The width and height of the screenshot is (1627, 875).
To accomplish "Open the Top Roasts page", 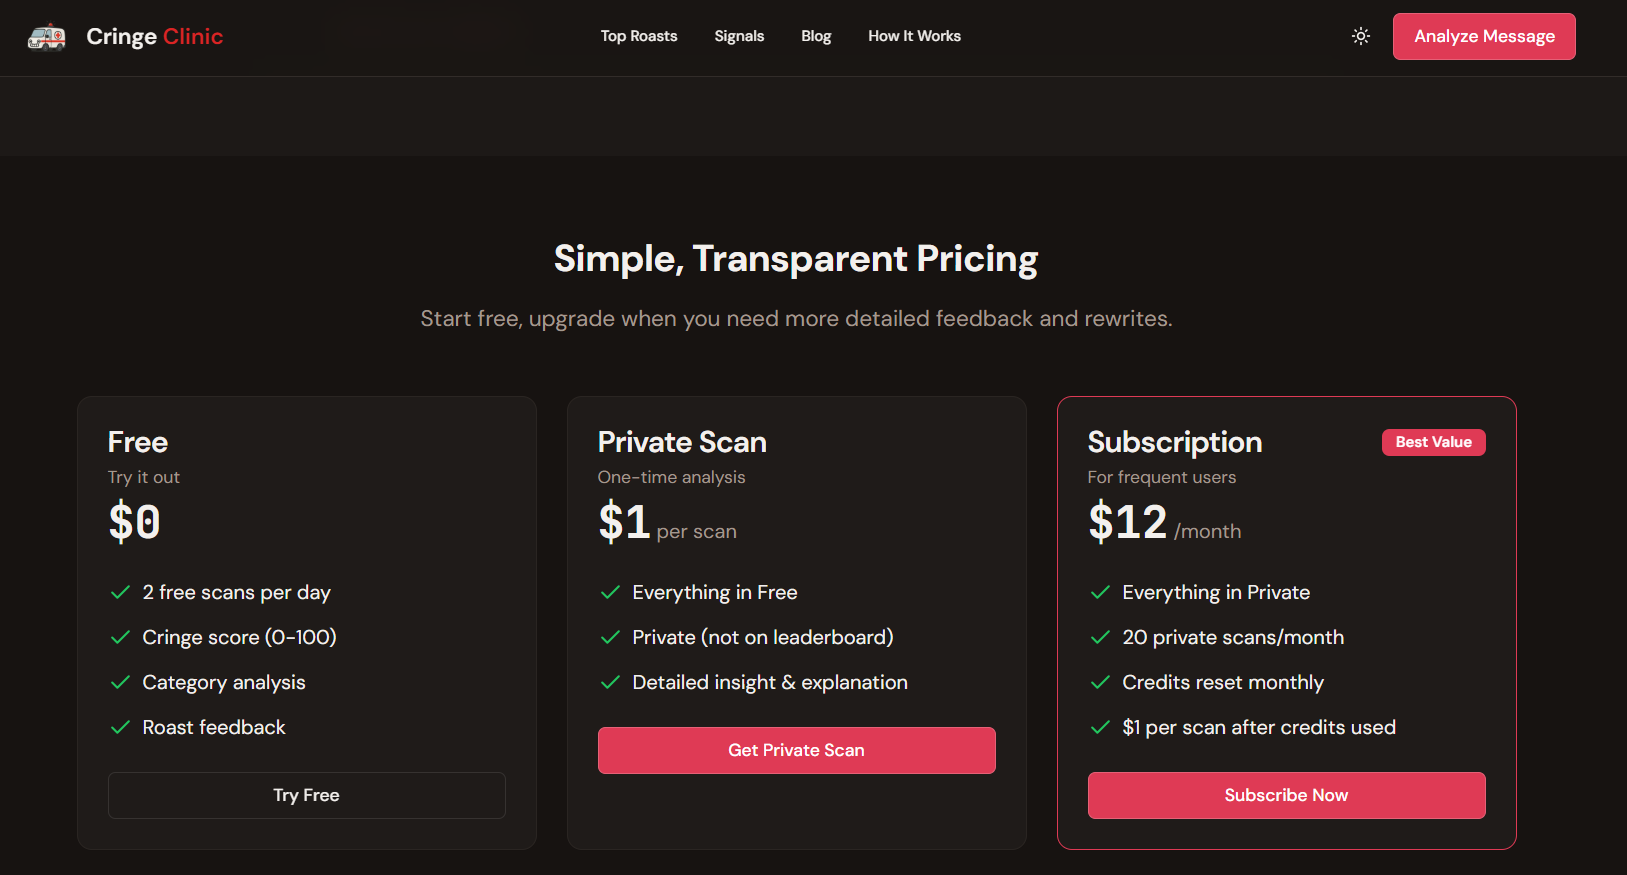I will 638,36.
